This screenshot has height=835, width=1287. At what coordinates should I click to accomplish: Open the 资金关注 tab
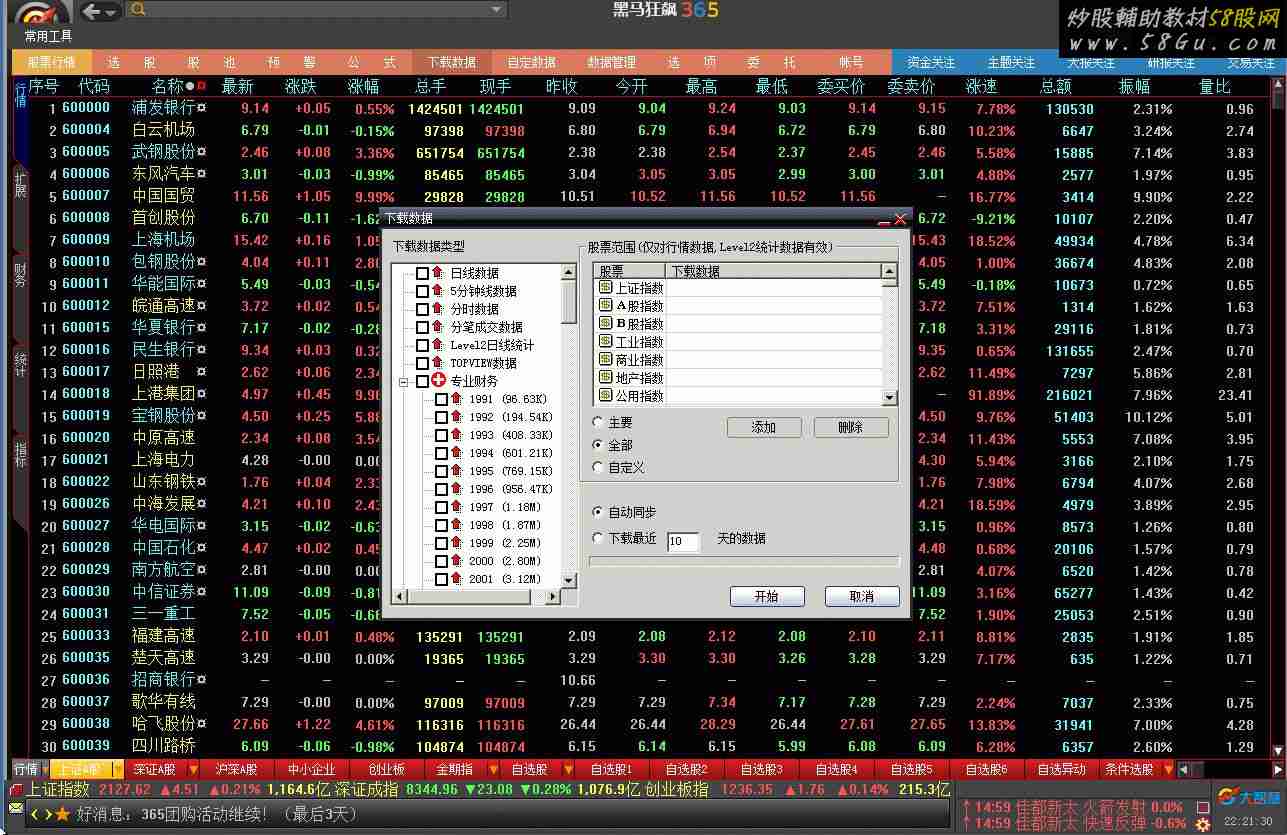(x=930, y=62)
